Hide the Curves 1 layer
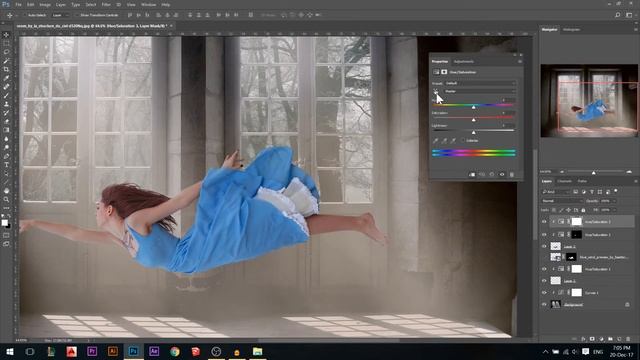640x360 pixels. [544, 293]
